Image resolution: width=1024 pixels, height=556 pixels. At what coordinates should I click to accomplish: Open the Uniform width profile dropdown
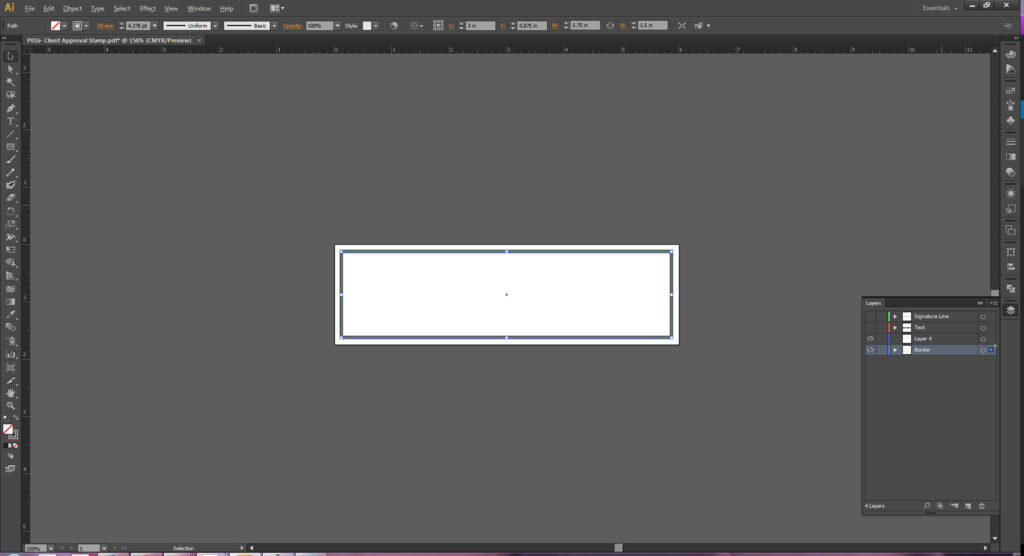click(216, 25)
